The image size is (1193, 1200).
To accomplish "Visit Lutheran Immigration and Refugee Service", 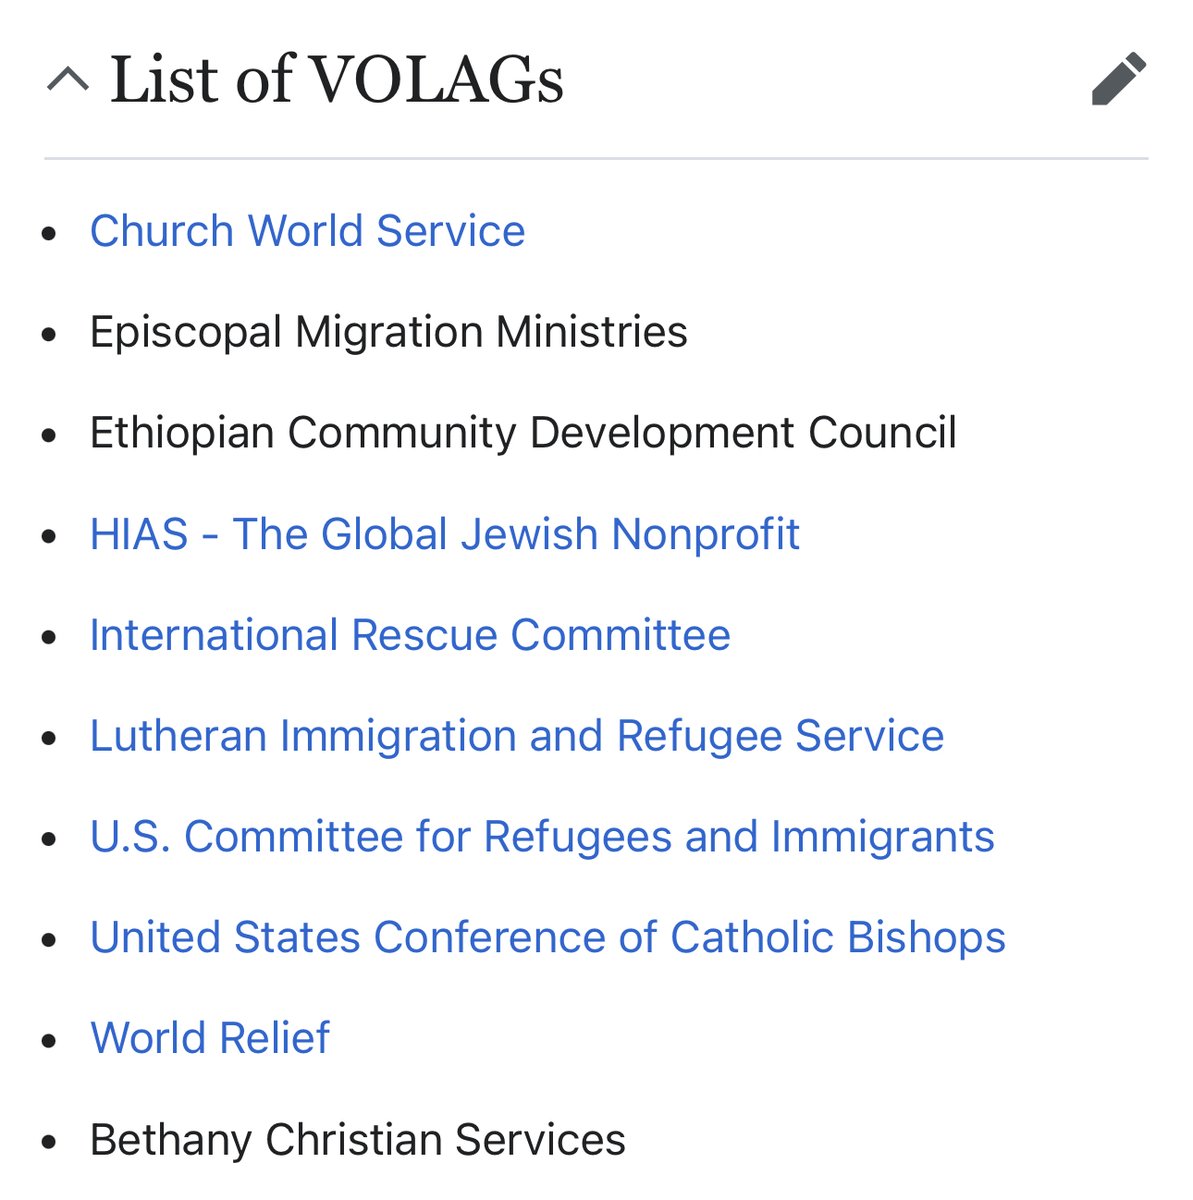I will coord(516,736).
